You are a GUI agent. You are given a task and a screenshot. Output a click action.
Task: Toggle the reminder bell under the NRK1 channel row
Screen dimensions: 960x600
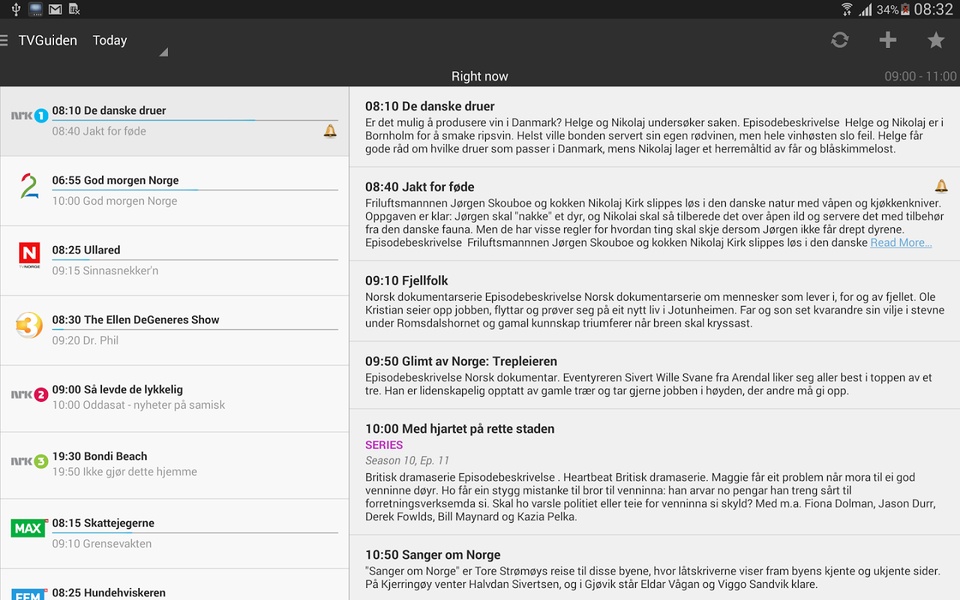point(330,131)
